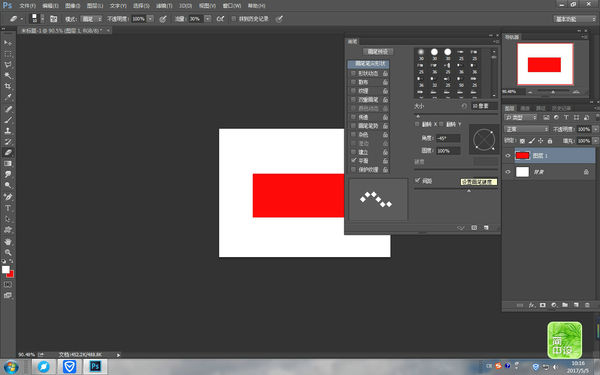This screenshot has width=600, height=375.
Task: Open the layer opacity arrow
Action: 595,129
